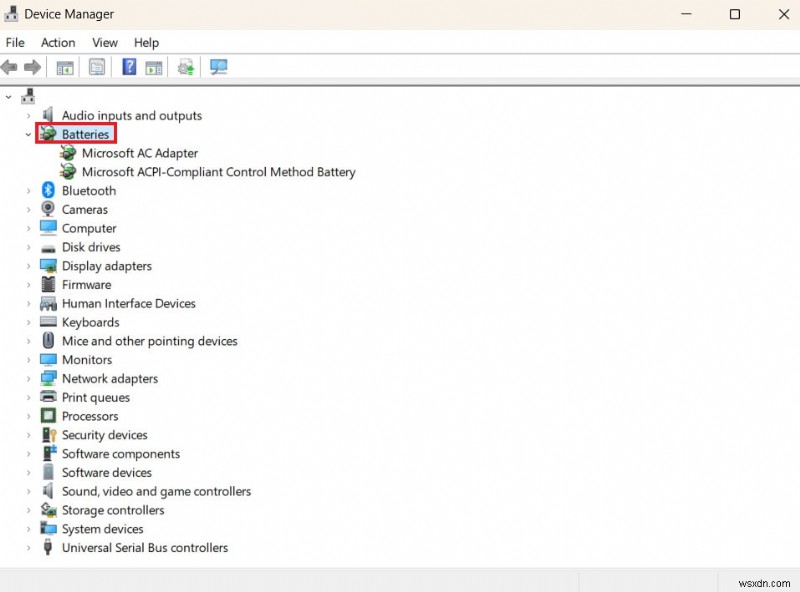Viewport: 800px width, 592px height.
Task: Expand the Sound, video and game controllers
Action: click(28, 491)
